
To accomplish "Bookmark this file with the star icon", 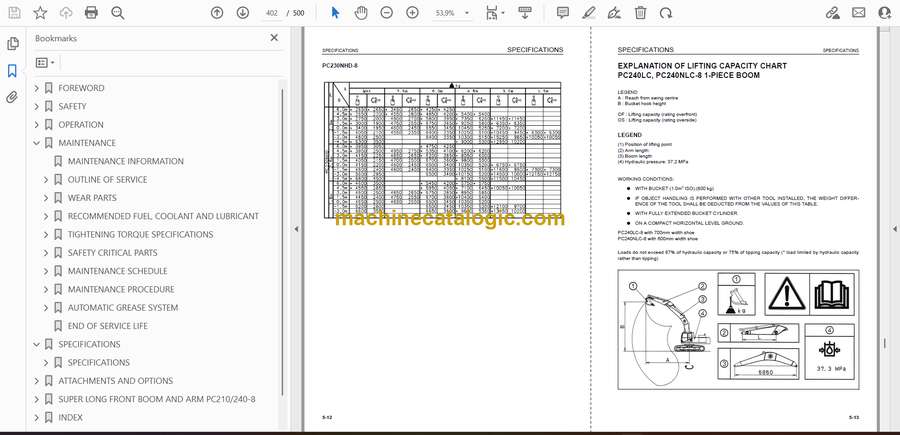I will (40, 13).
